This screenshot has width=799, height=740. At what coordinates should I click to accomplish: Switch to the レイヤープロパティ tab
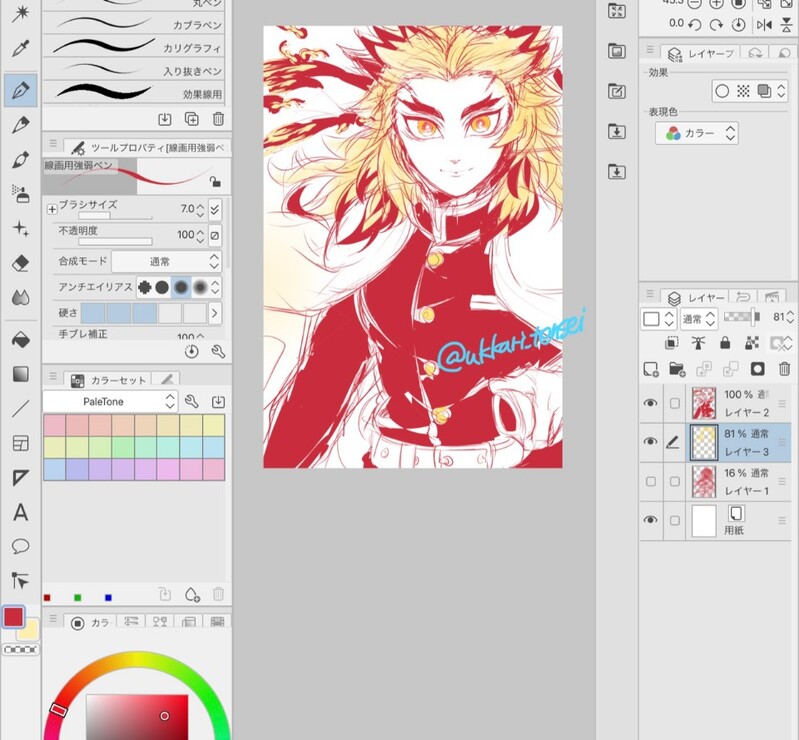[x=699, y=53]
